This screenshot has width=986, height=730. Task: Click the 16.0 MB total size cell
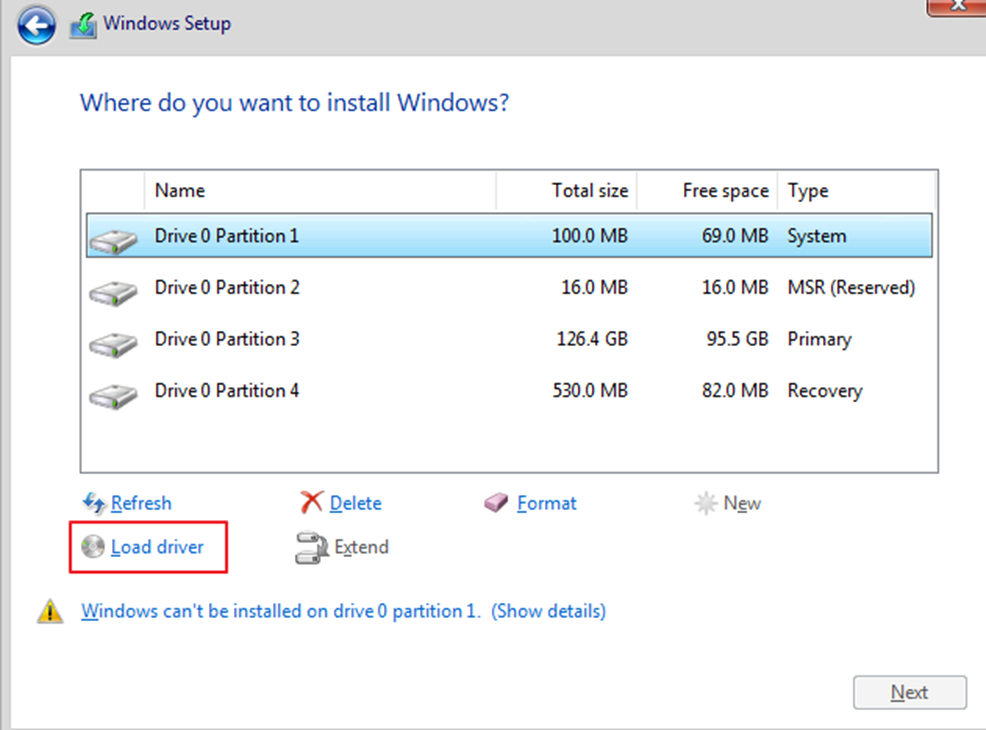click(594, 287)
